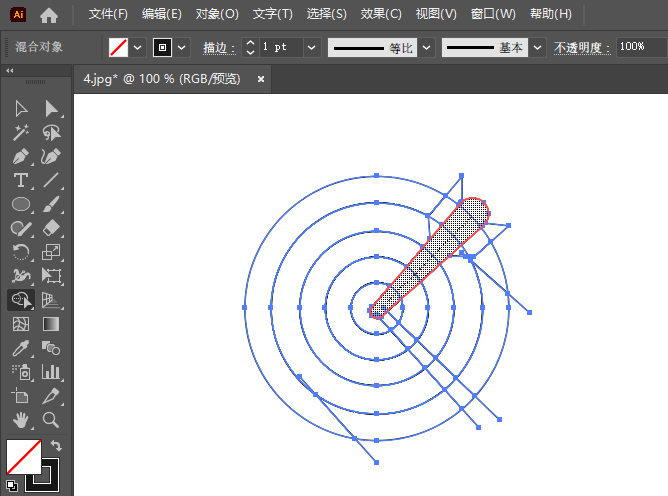Click the control bar stroke color swatch

pos(162,47)
